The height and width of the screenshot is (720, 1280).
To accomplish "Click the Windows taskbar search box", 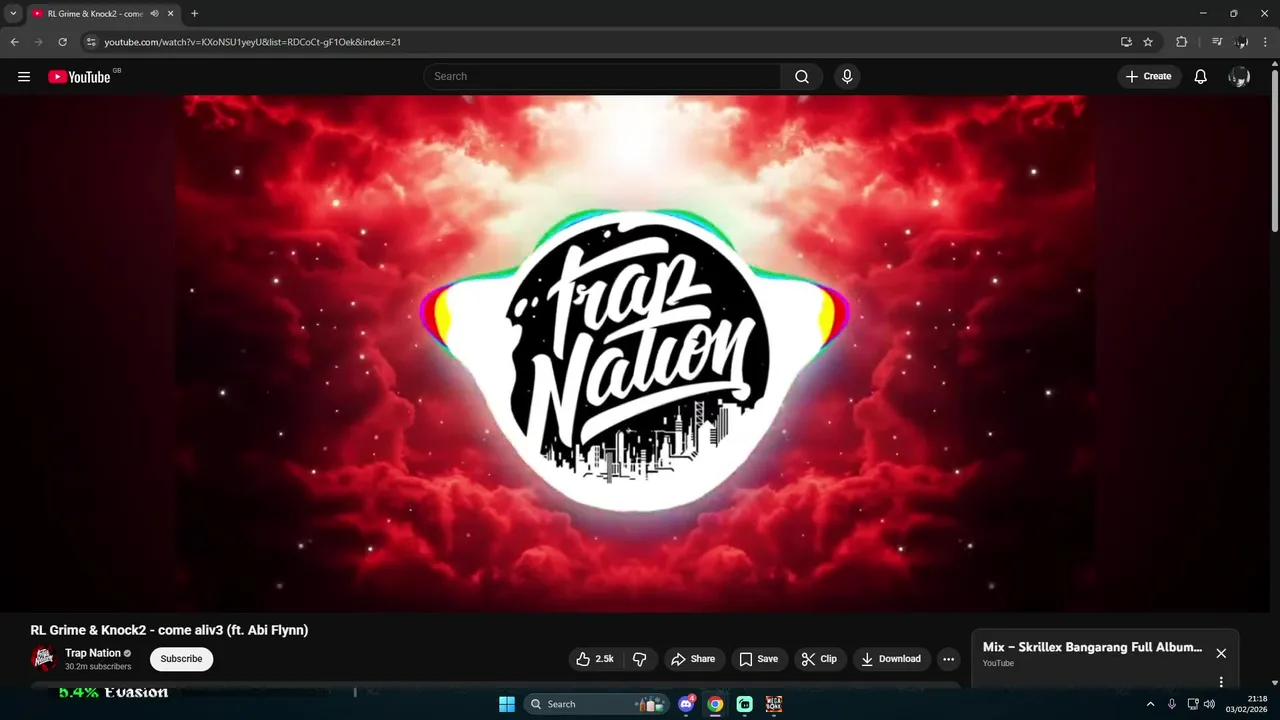I will (x=597, y=704).
